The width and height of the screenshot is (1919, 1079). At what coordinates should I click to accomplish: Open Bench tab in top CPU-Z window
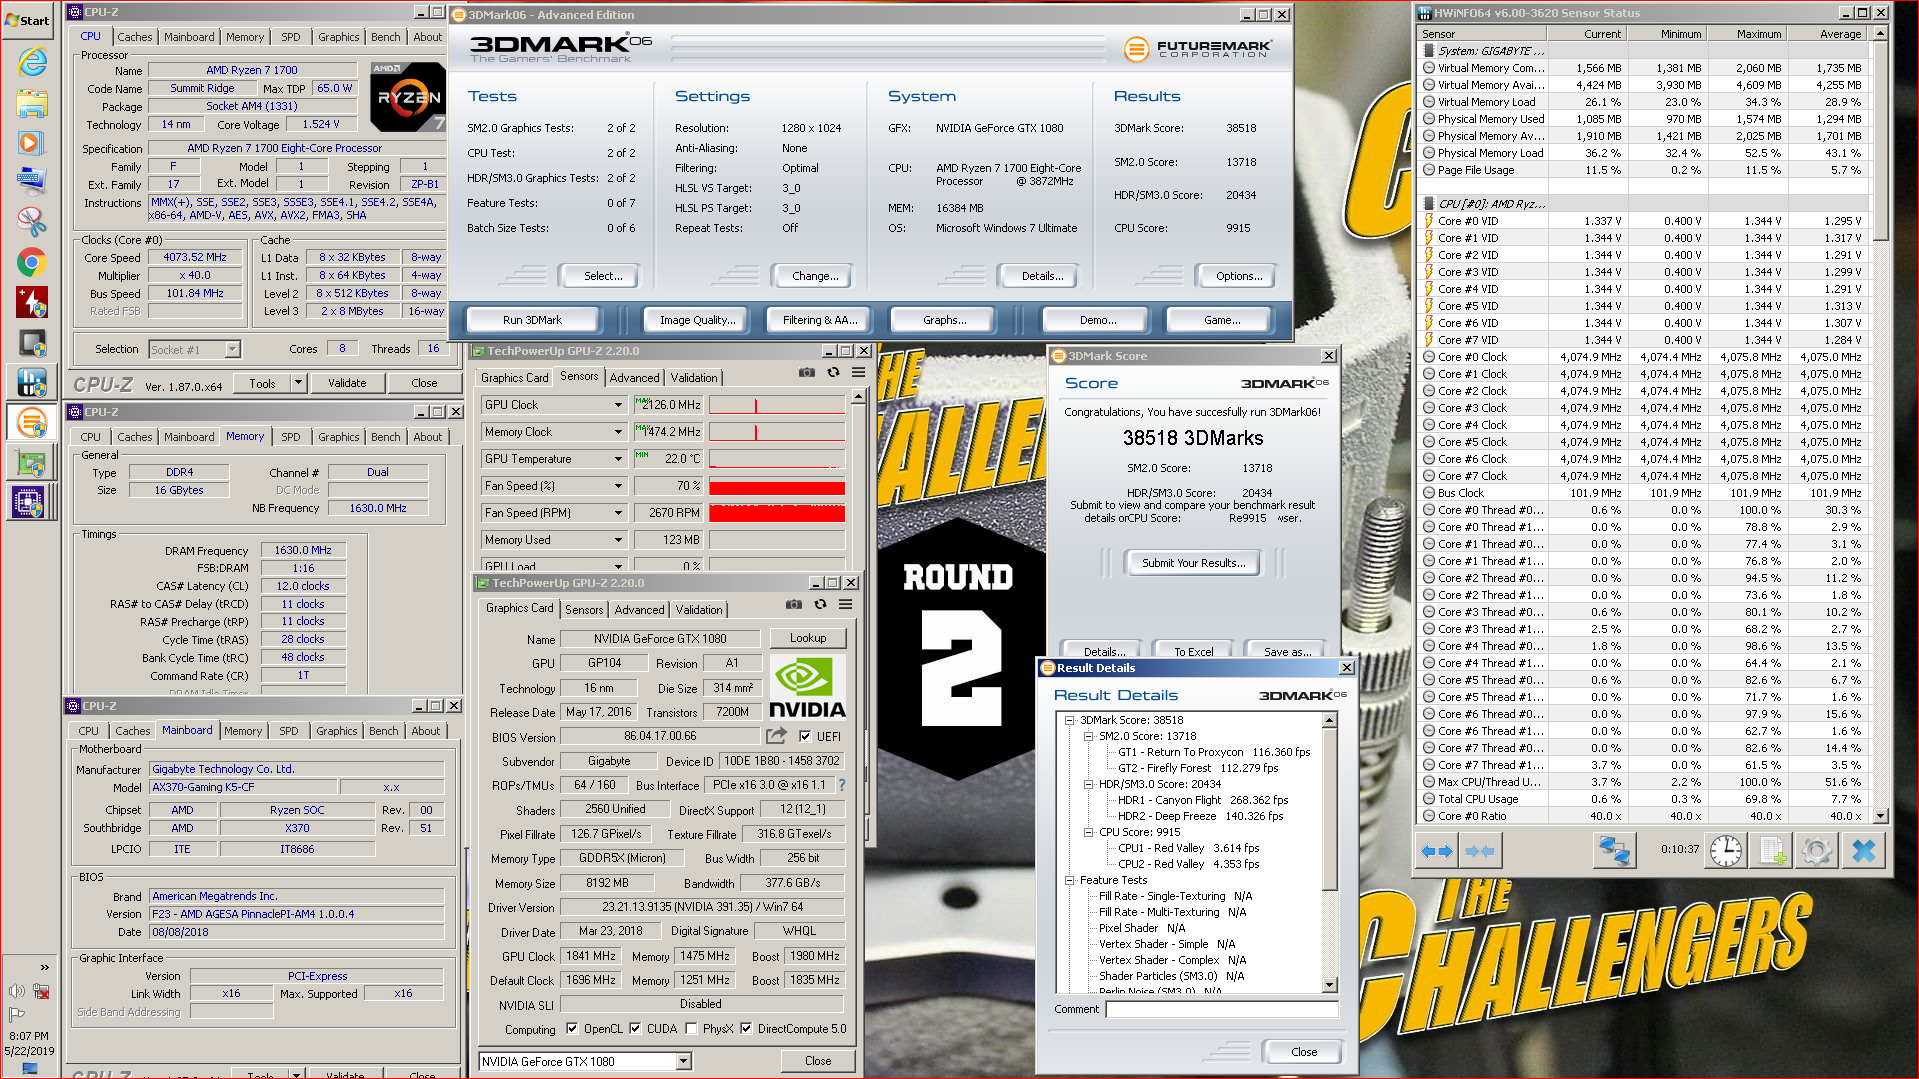(385, 37)
